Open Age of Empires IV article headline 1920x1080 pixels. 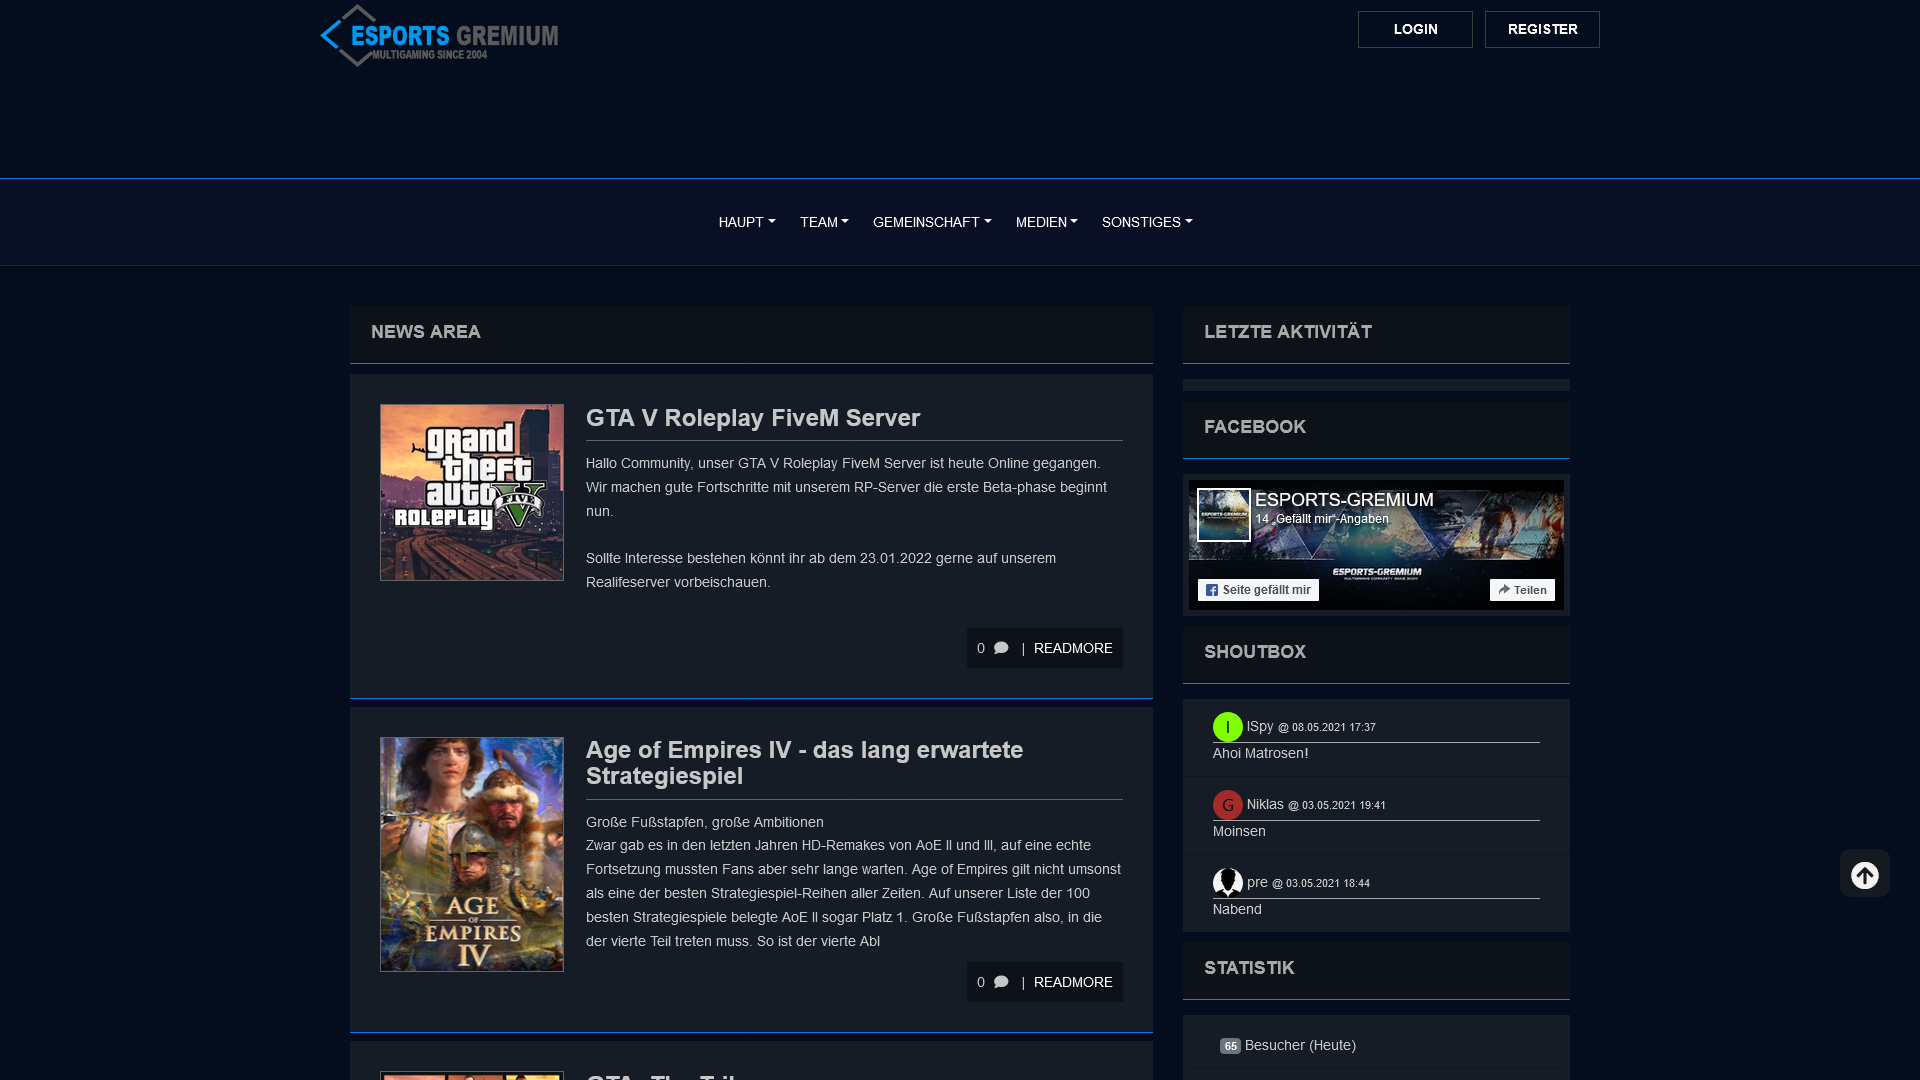(804, 763)
